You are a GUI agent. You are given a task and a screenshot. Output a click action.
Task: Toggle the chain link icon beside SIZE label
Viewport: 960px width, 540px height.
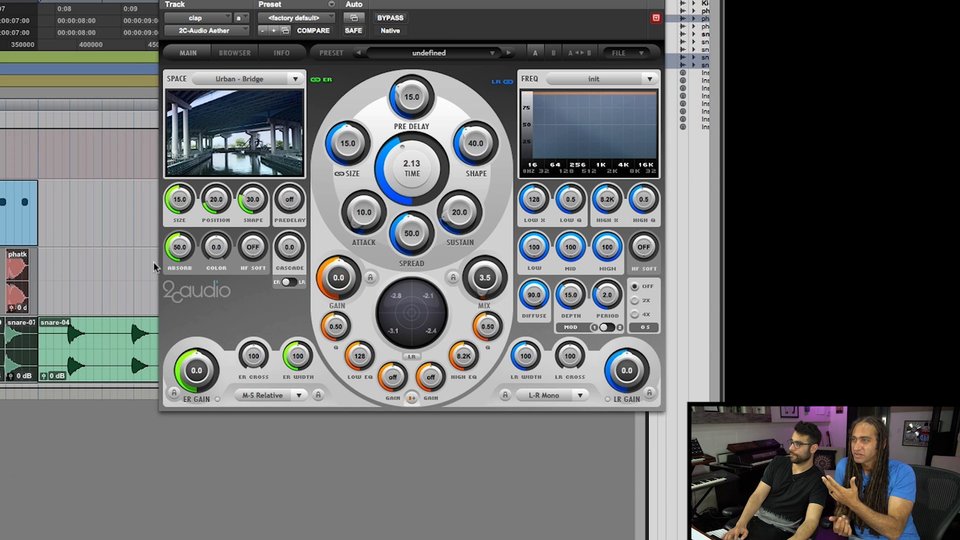pyautogui.click(x=339, y=174)
